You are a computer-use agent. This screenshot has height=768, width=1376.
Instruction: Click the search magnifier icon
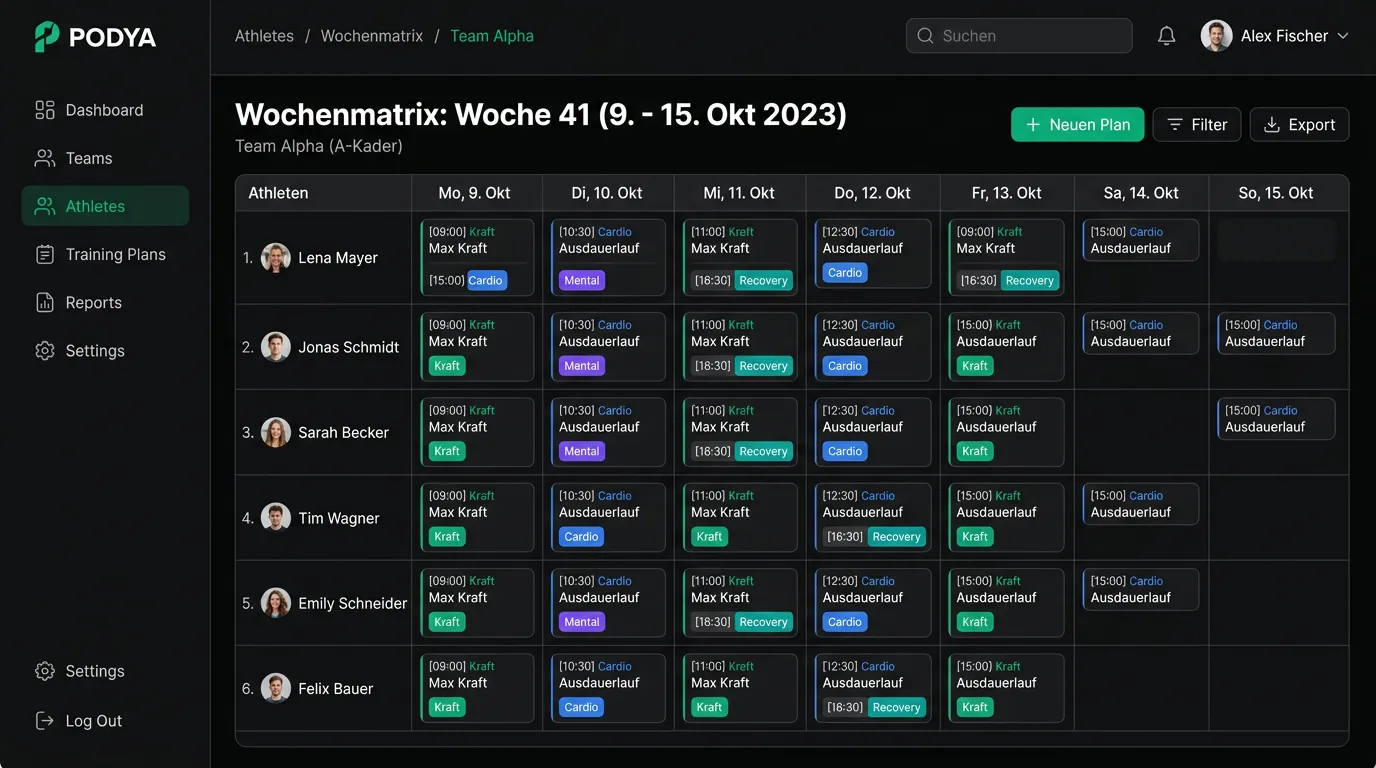click(925, 36)
